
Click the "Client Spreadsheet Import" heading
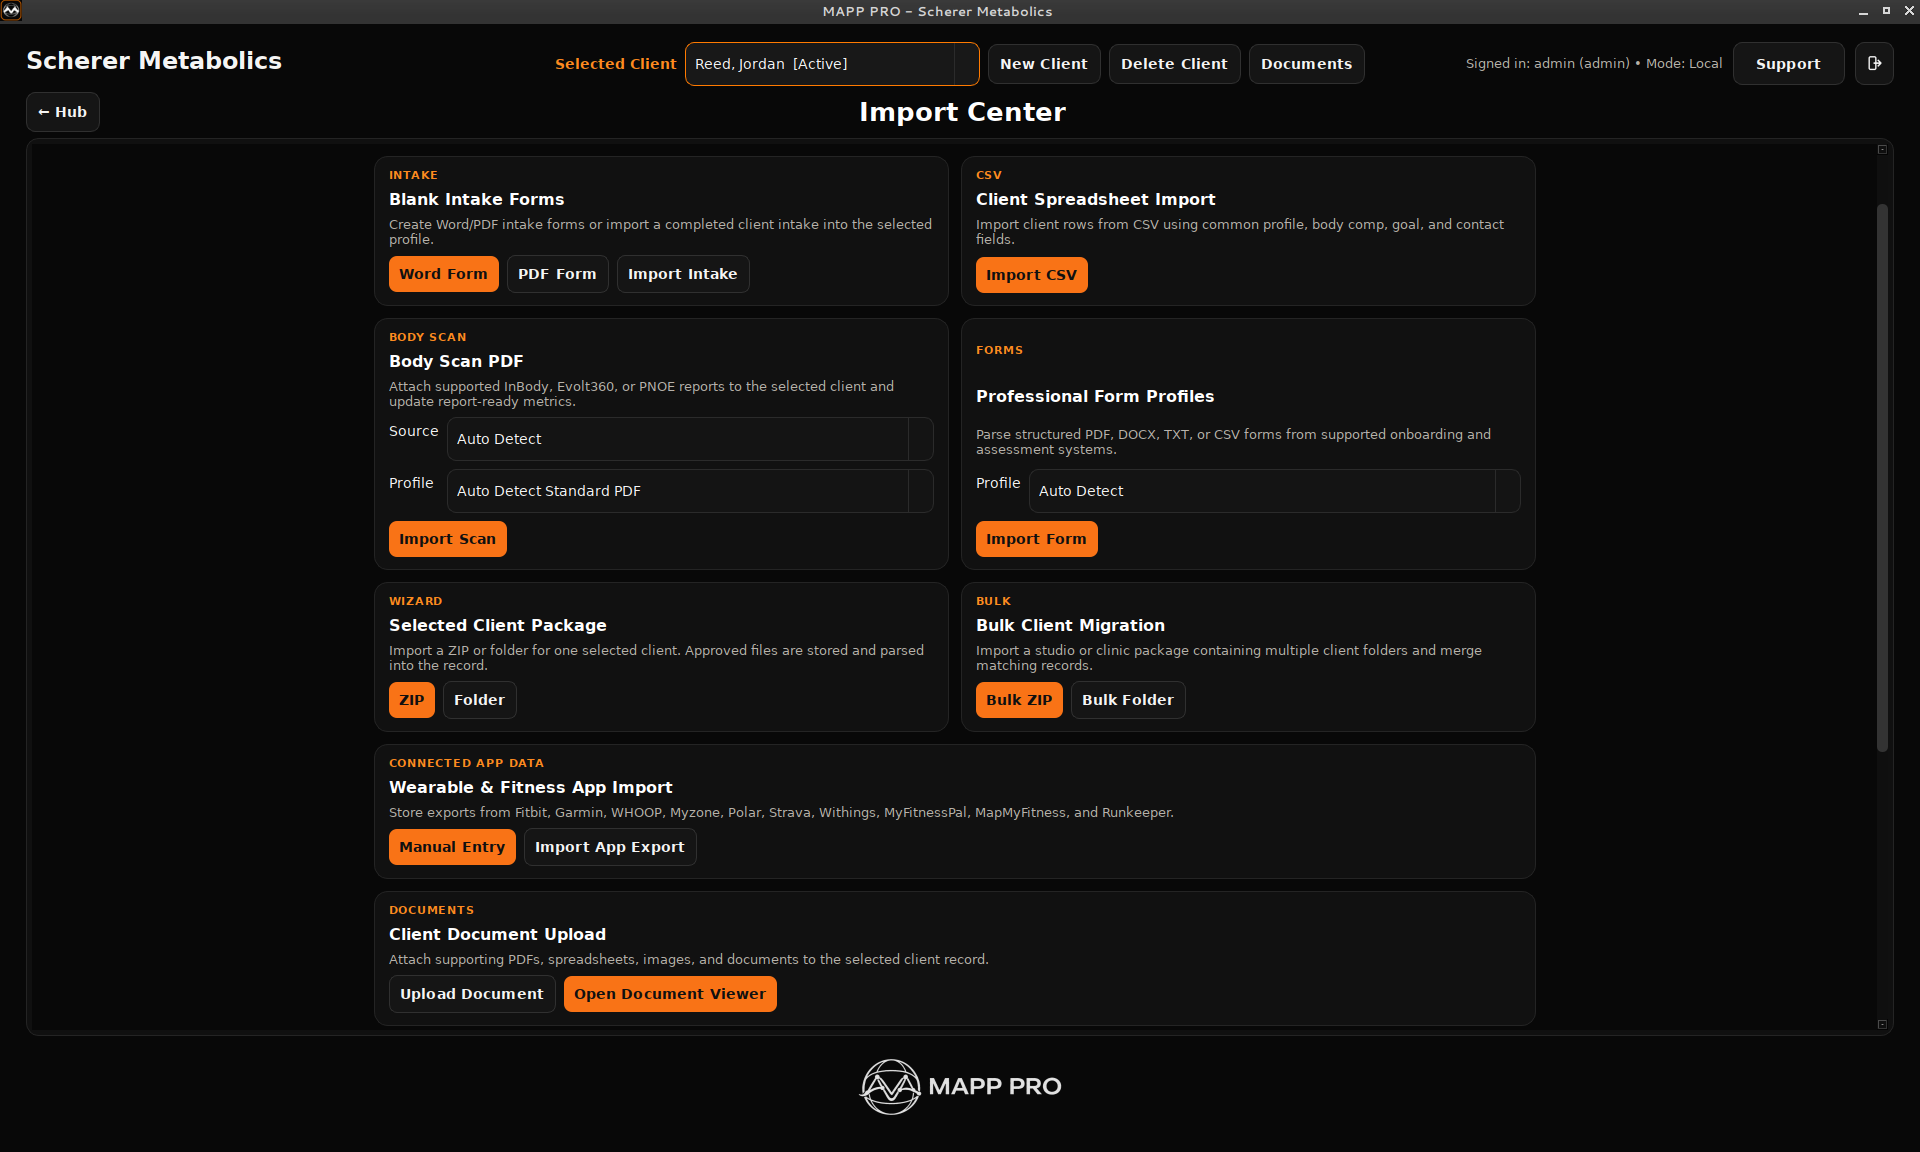tap(1096, 199)
